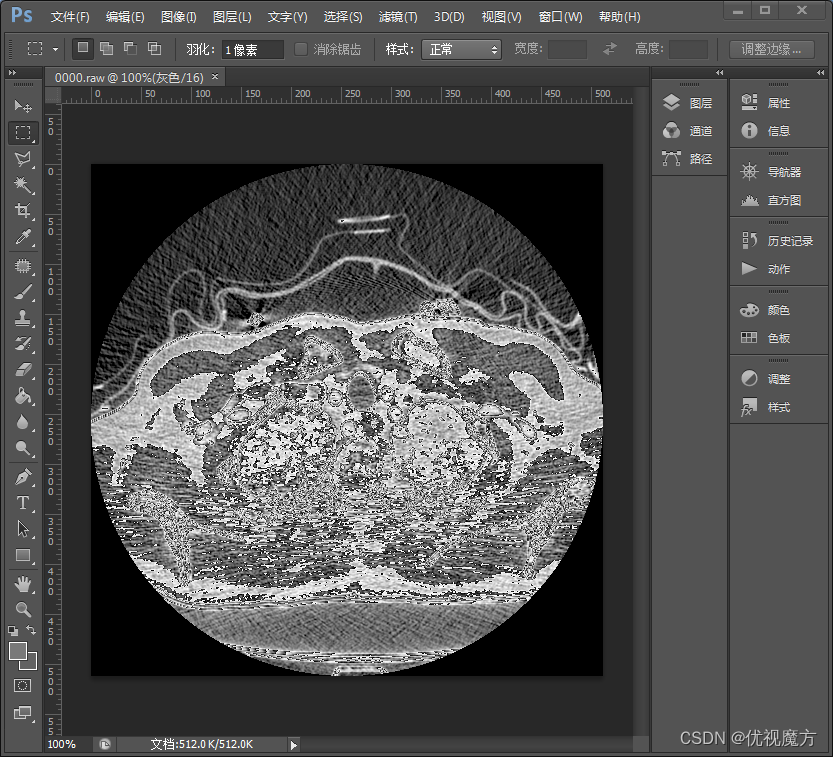833x757 pixels.
Task: Open the 样式 selection style dropdown
Action: coord(461,48)
